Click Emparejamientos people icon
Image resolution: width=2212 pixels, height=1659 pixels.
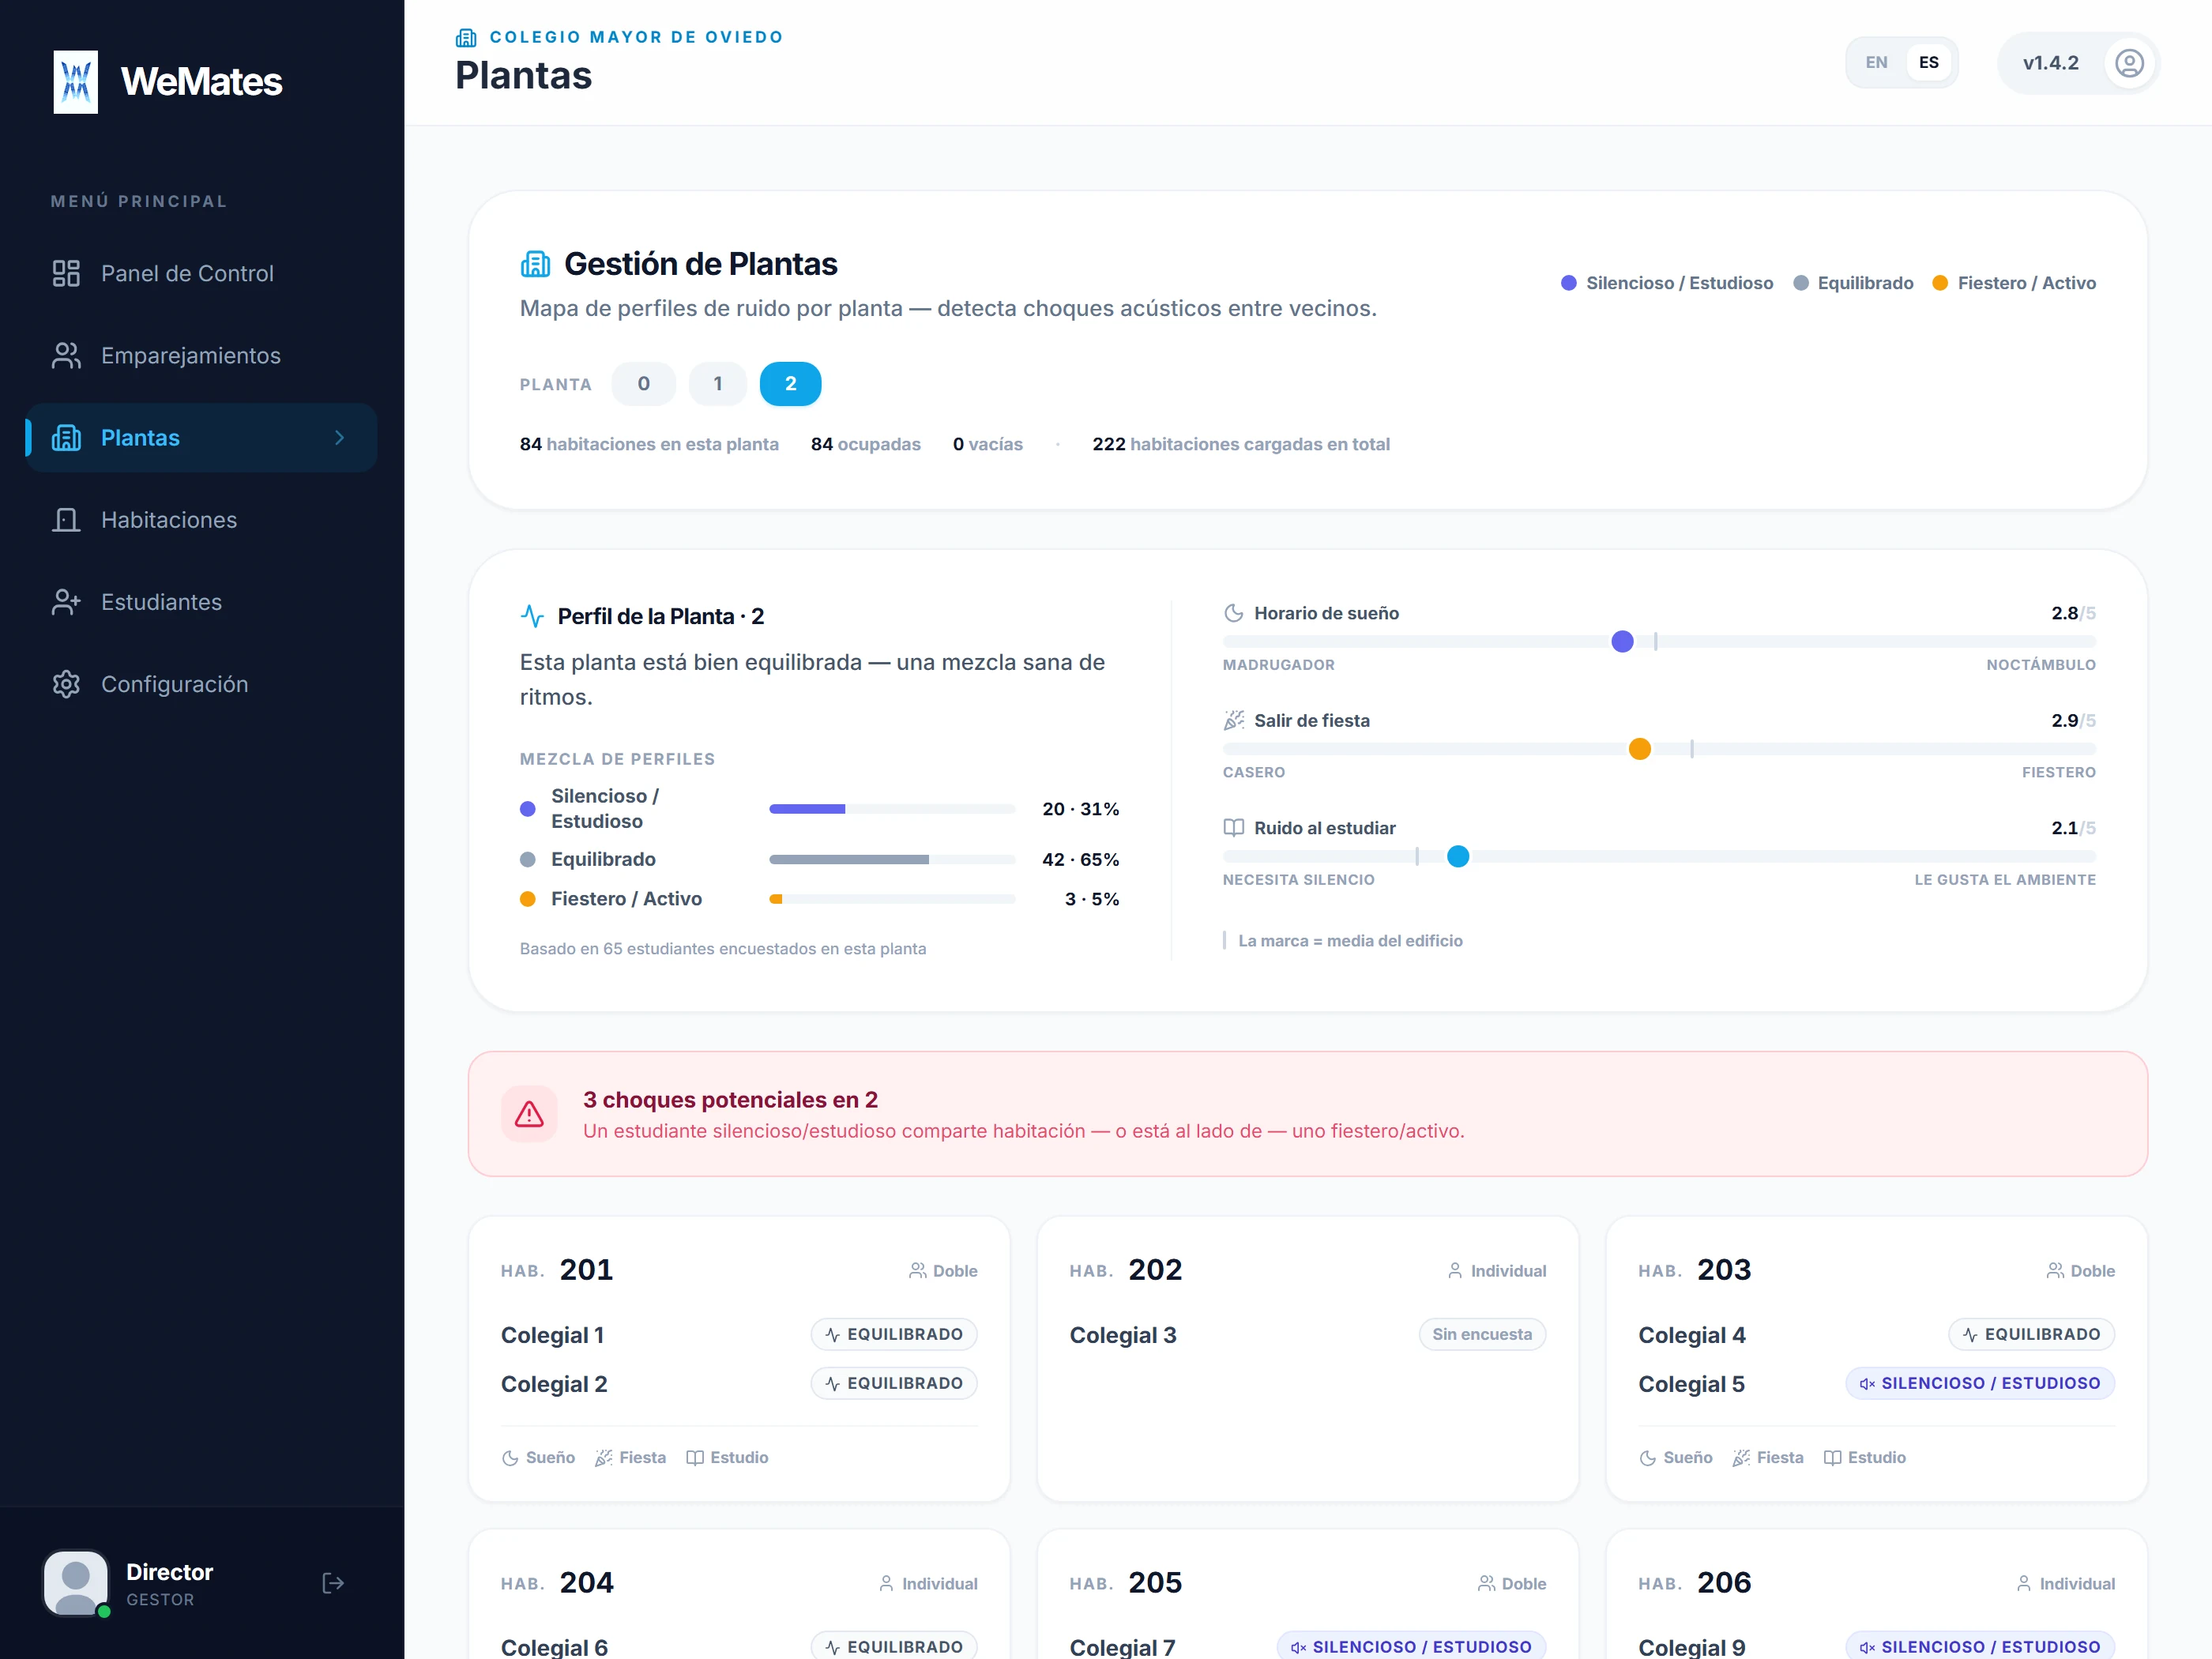[66, 355]
